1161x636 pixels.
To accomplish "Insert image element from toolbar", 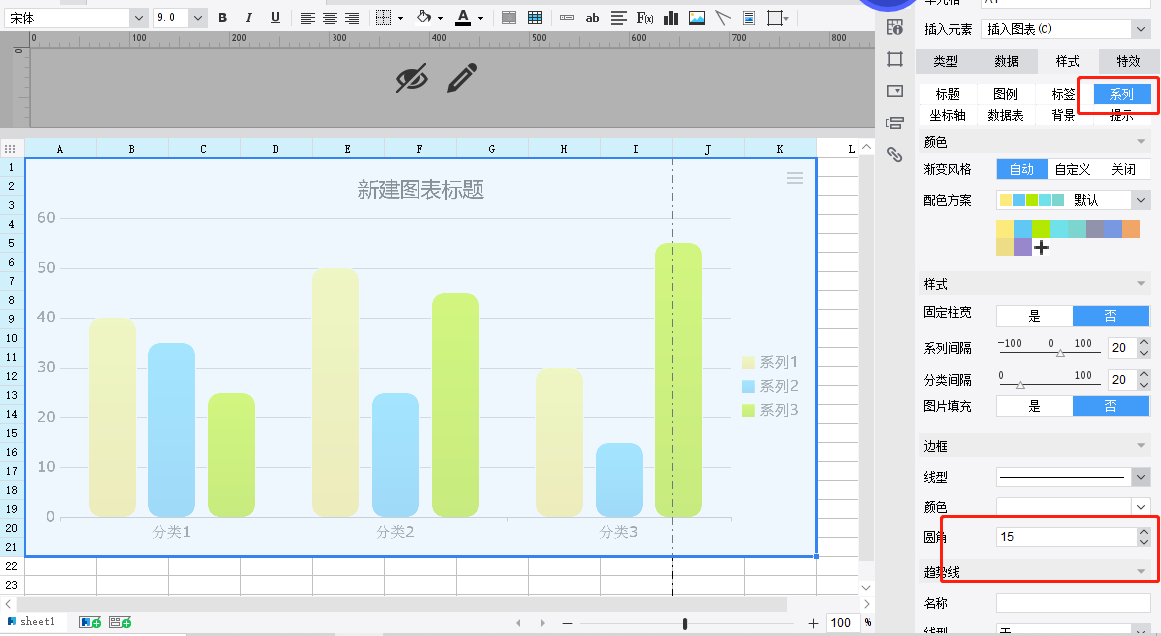I will (697, 18).
